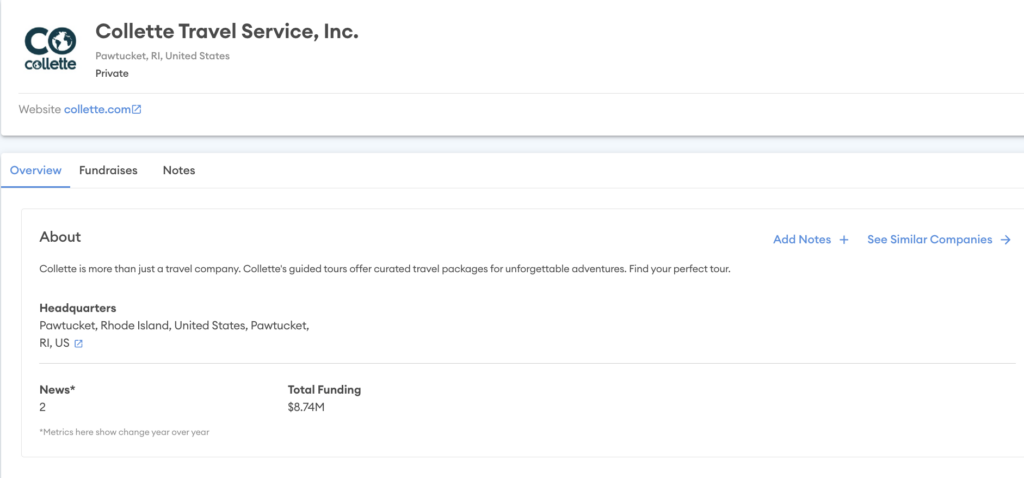Click the Private status label

pyautogui.click(x=112, y=73)
